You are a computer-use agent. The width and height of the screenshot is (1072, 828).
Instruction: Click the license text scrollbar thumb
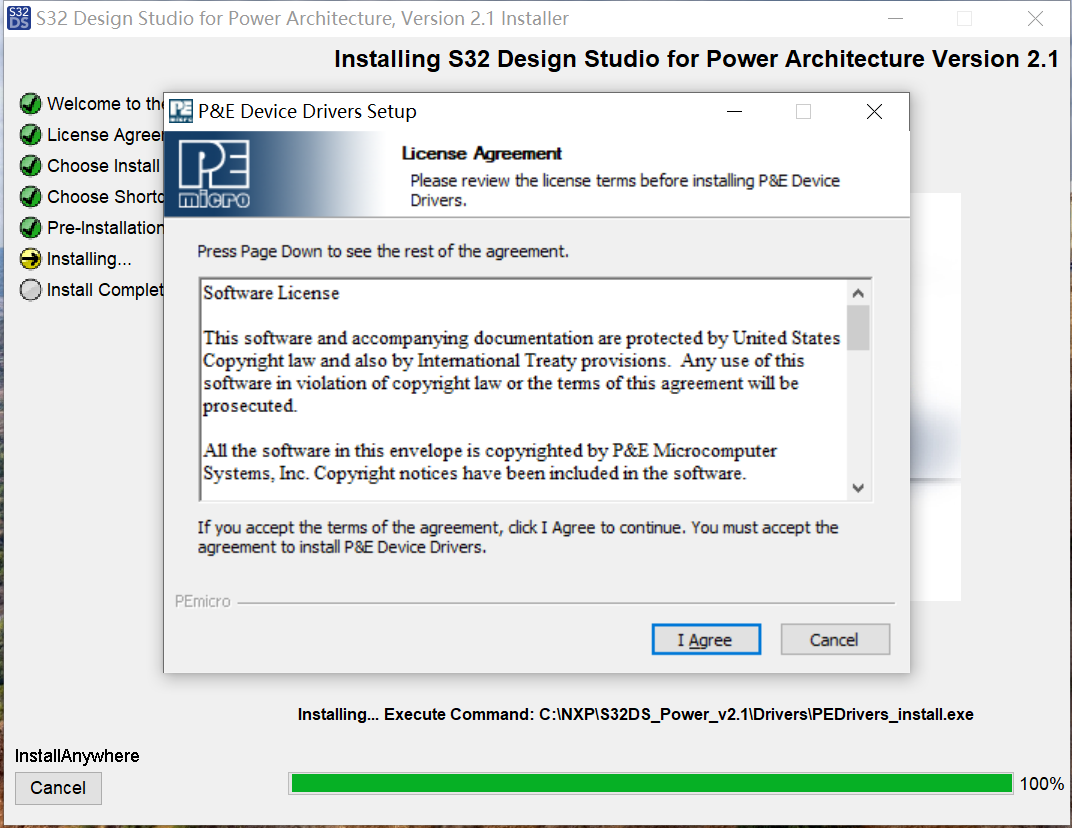click(x=858, y=328)
